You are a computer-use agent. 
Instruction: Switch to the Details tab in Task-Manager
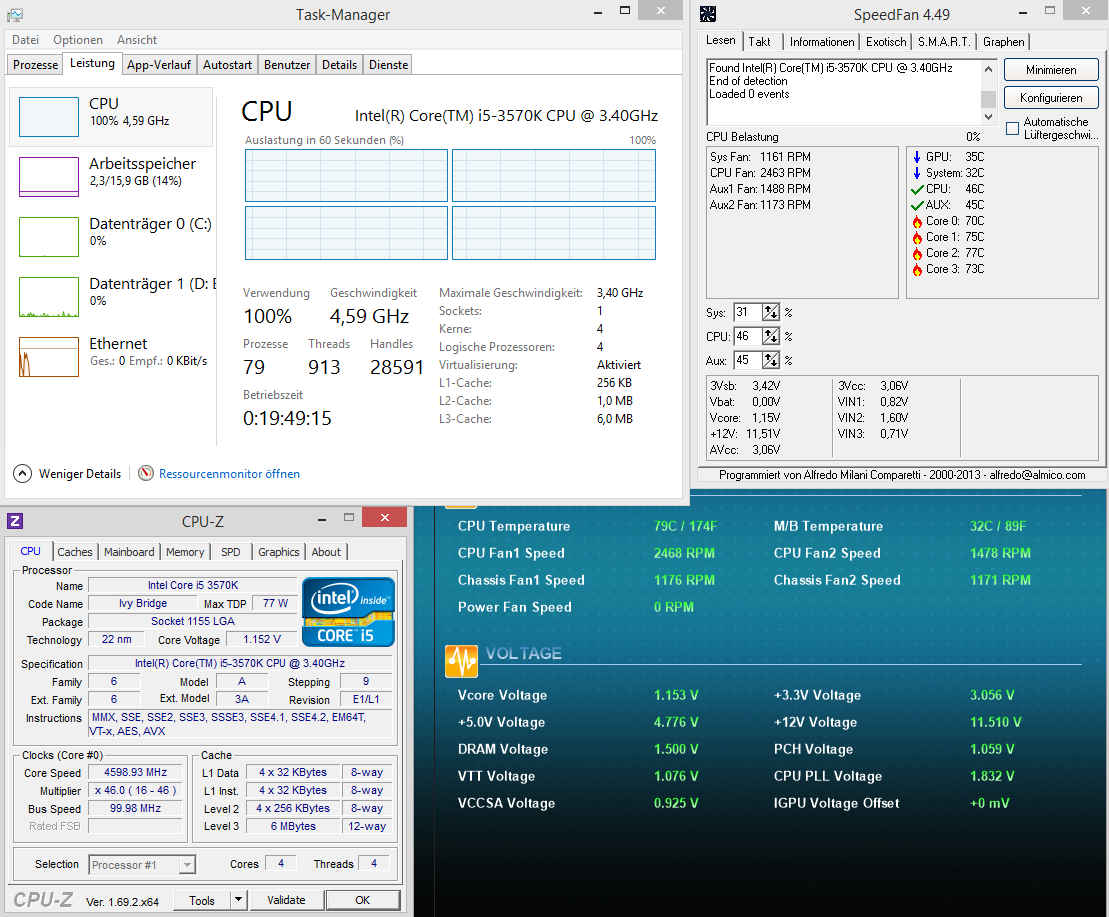pos(339,64)
